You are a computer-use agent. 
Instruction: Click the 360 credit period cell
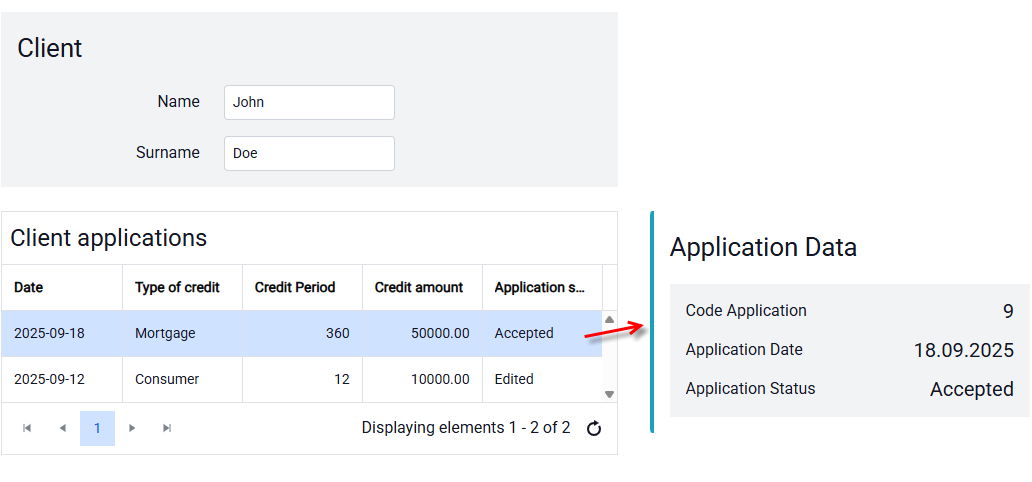tap(302, 333)
